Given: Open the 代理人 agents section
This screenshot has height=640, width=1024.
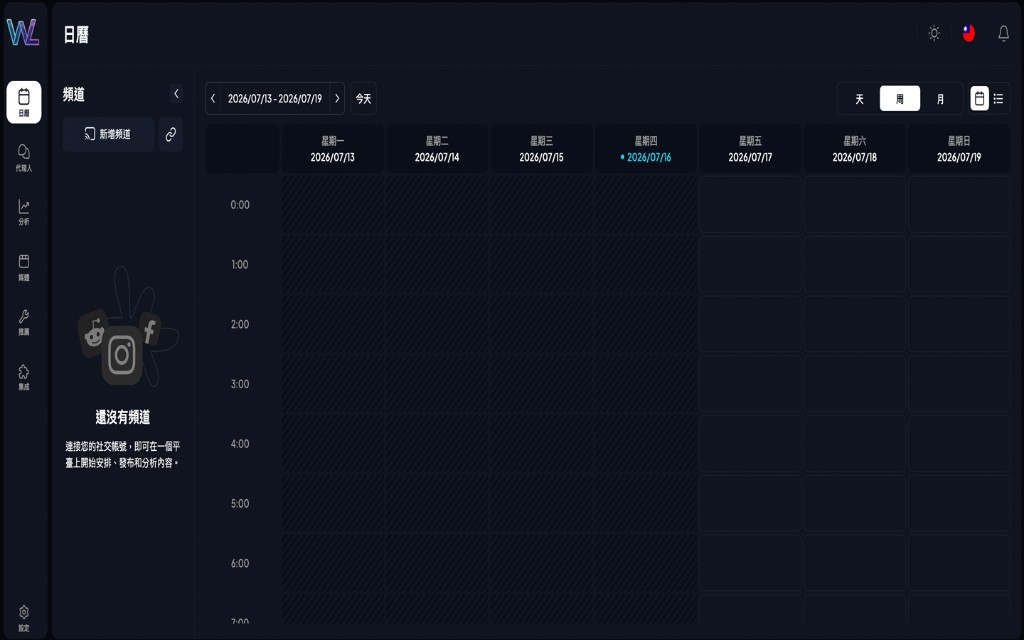Looking at the screenshot, I should 24,157.
